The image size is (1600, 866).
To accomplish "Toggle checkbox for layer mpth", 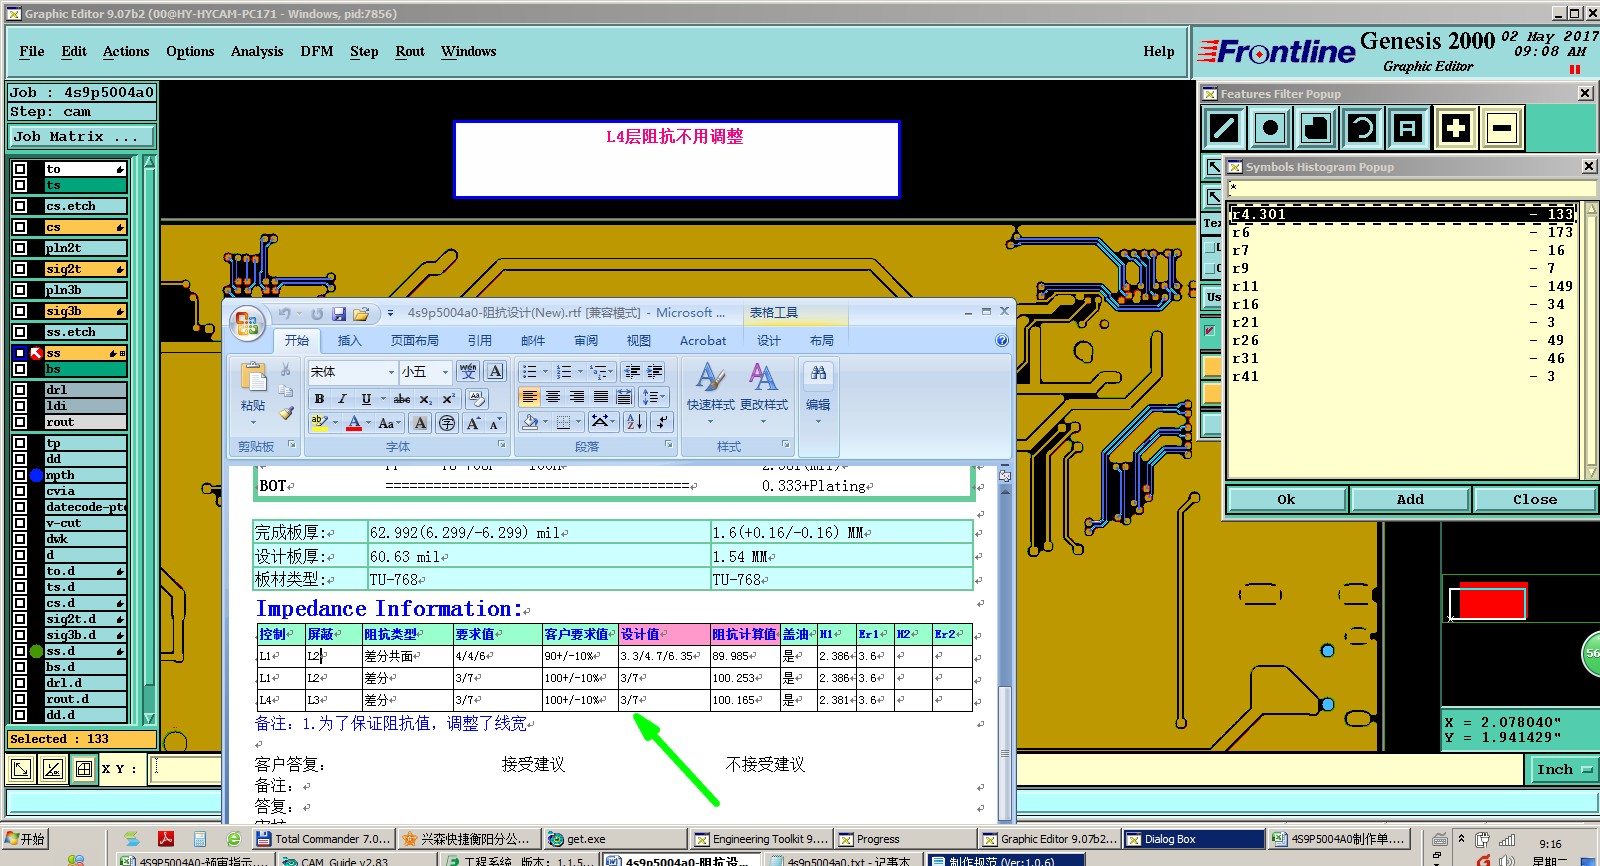I will [x=20, y=475].
